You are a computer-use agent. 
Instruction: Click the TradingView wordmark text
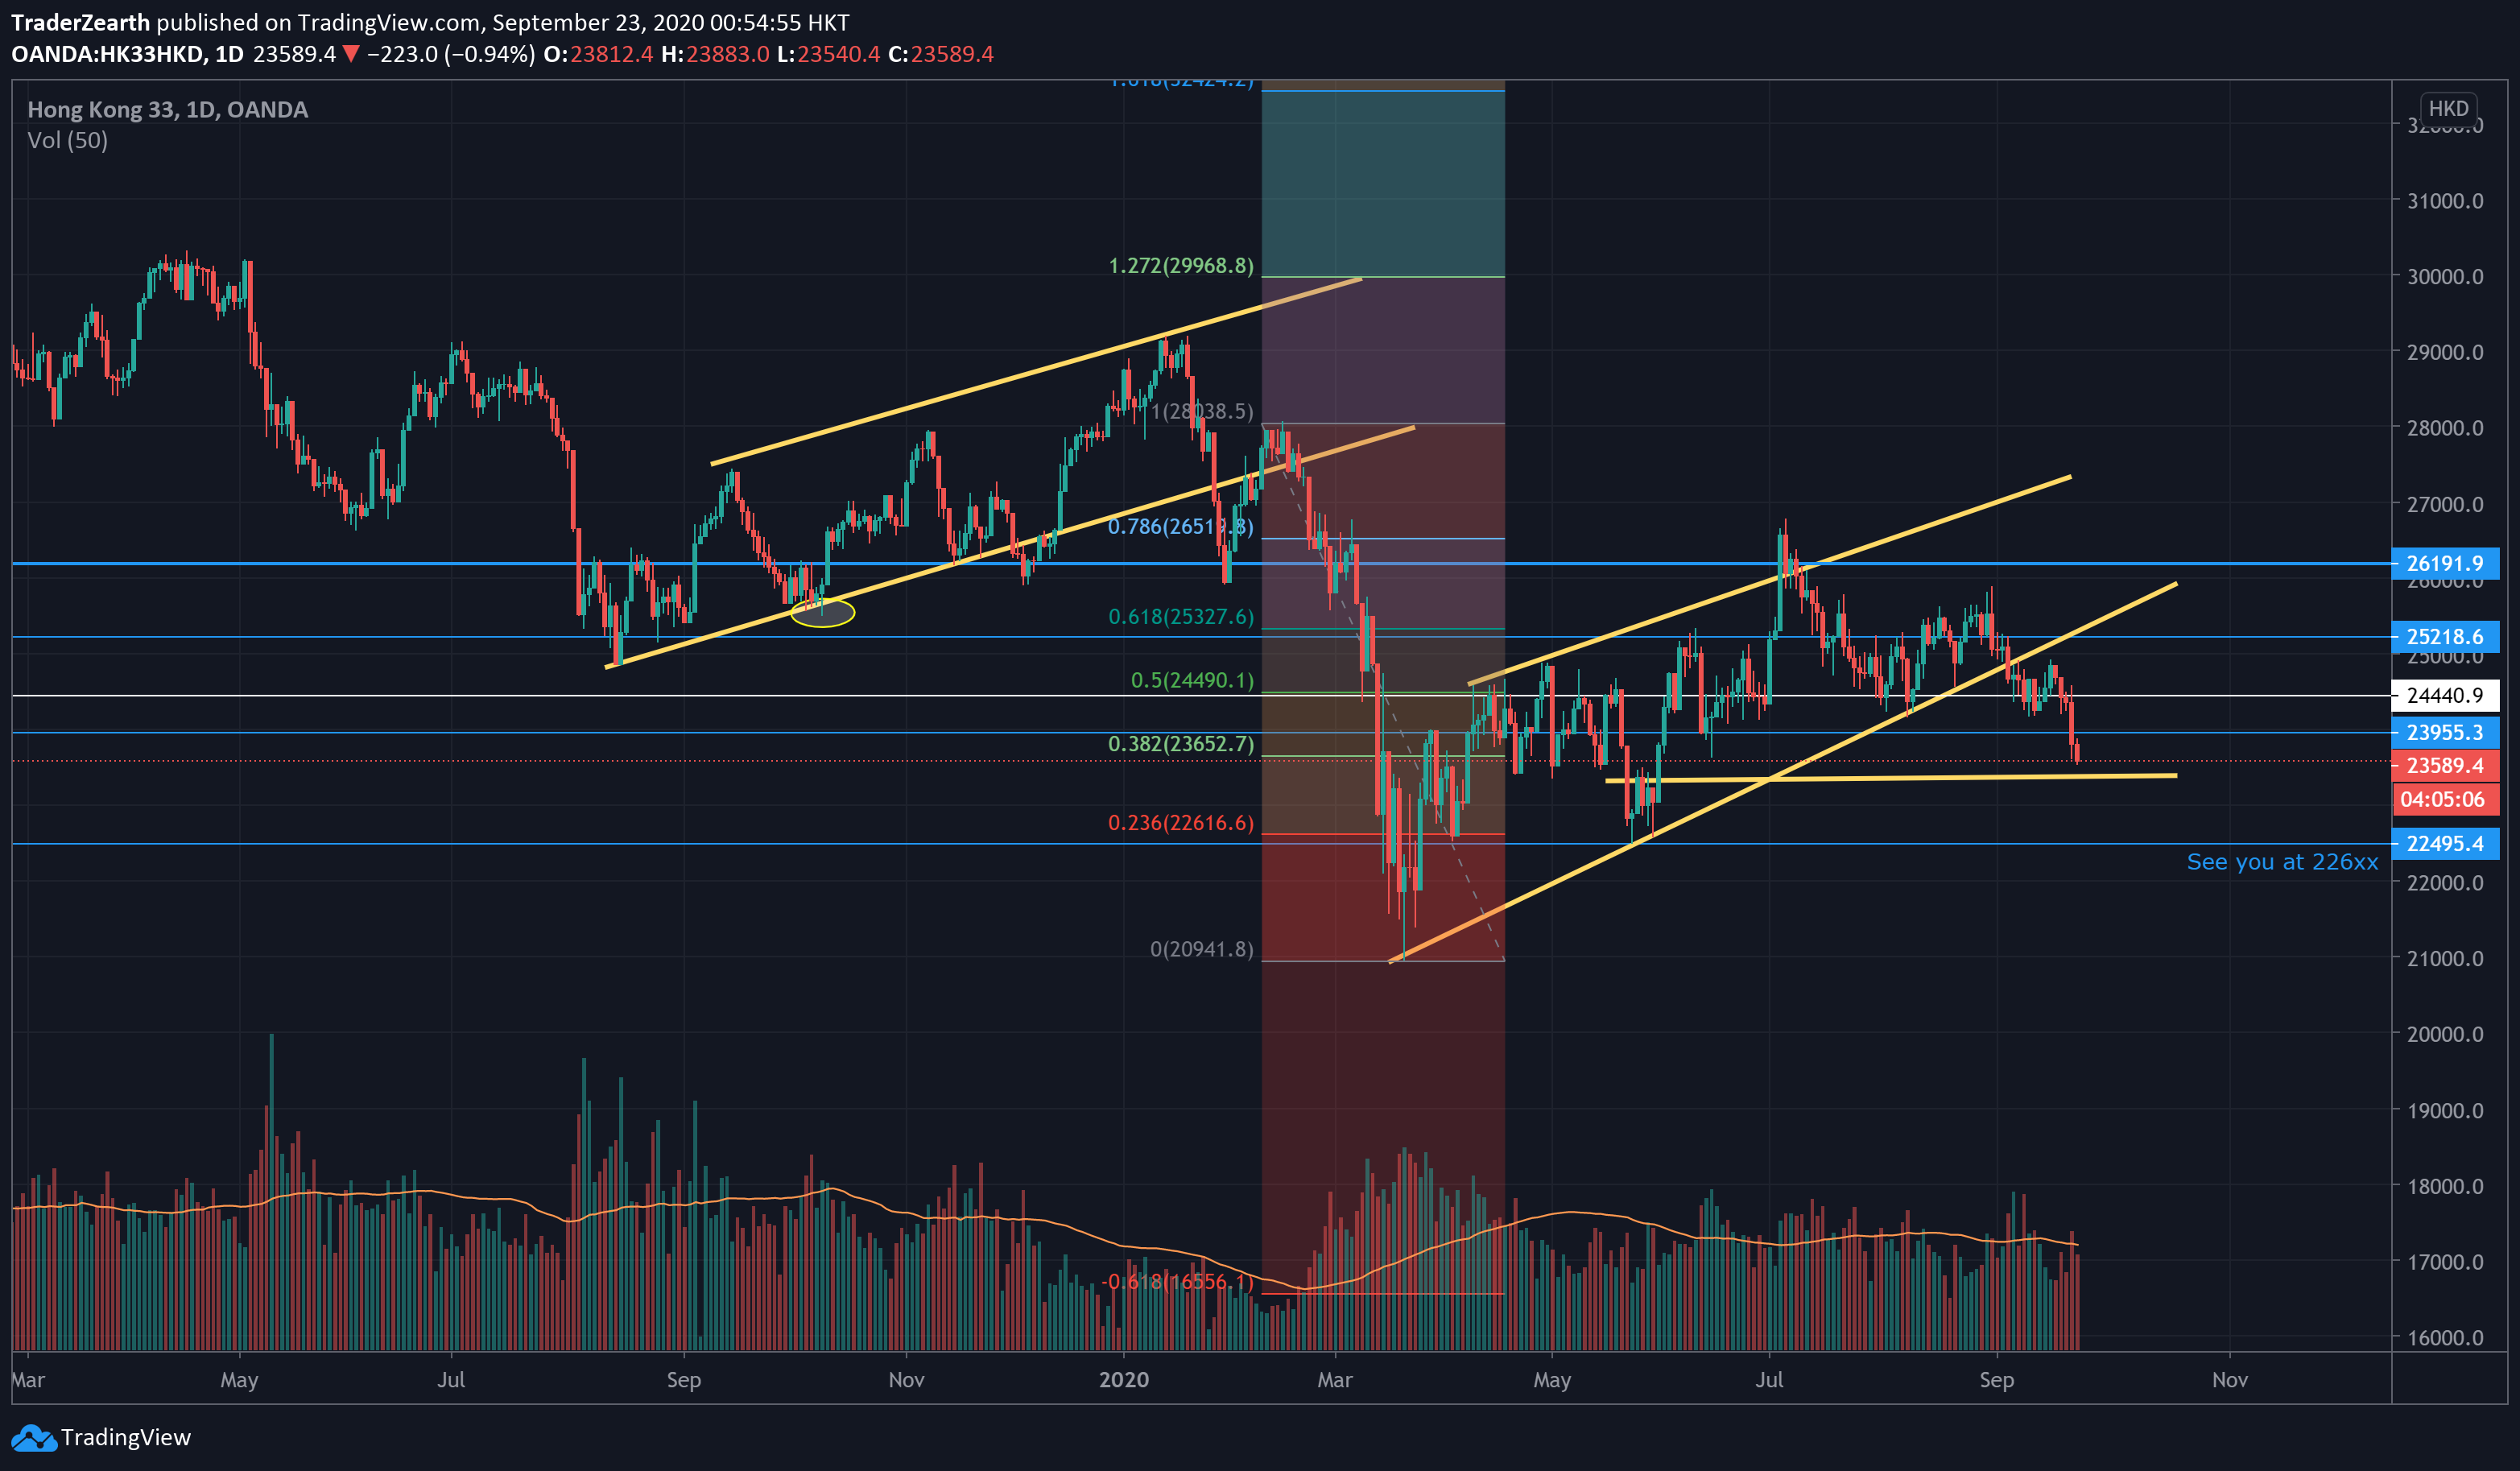click(x=125, y=1438)
